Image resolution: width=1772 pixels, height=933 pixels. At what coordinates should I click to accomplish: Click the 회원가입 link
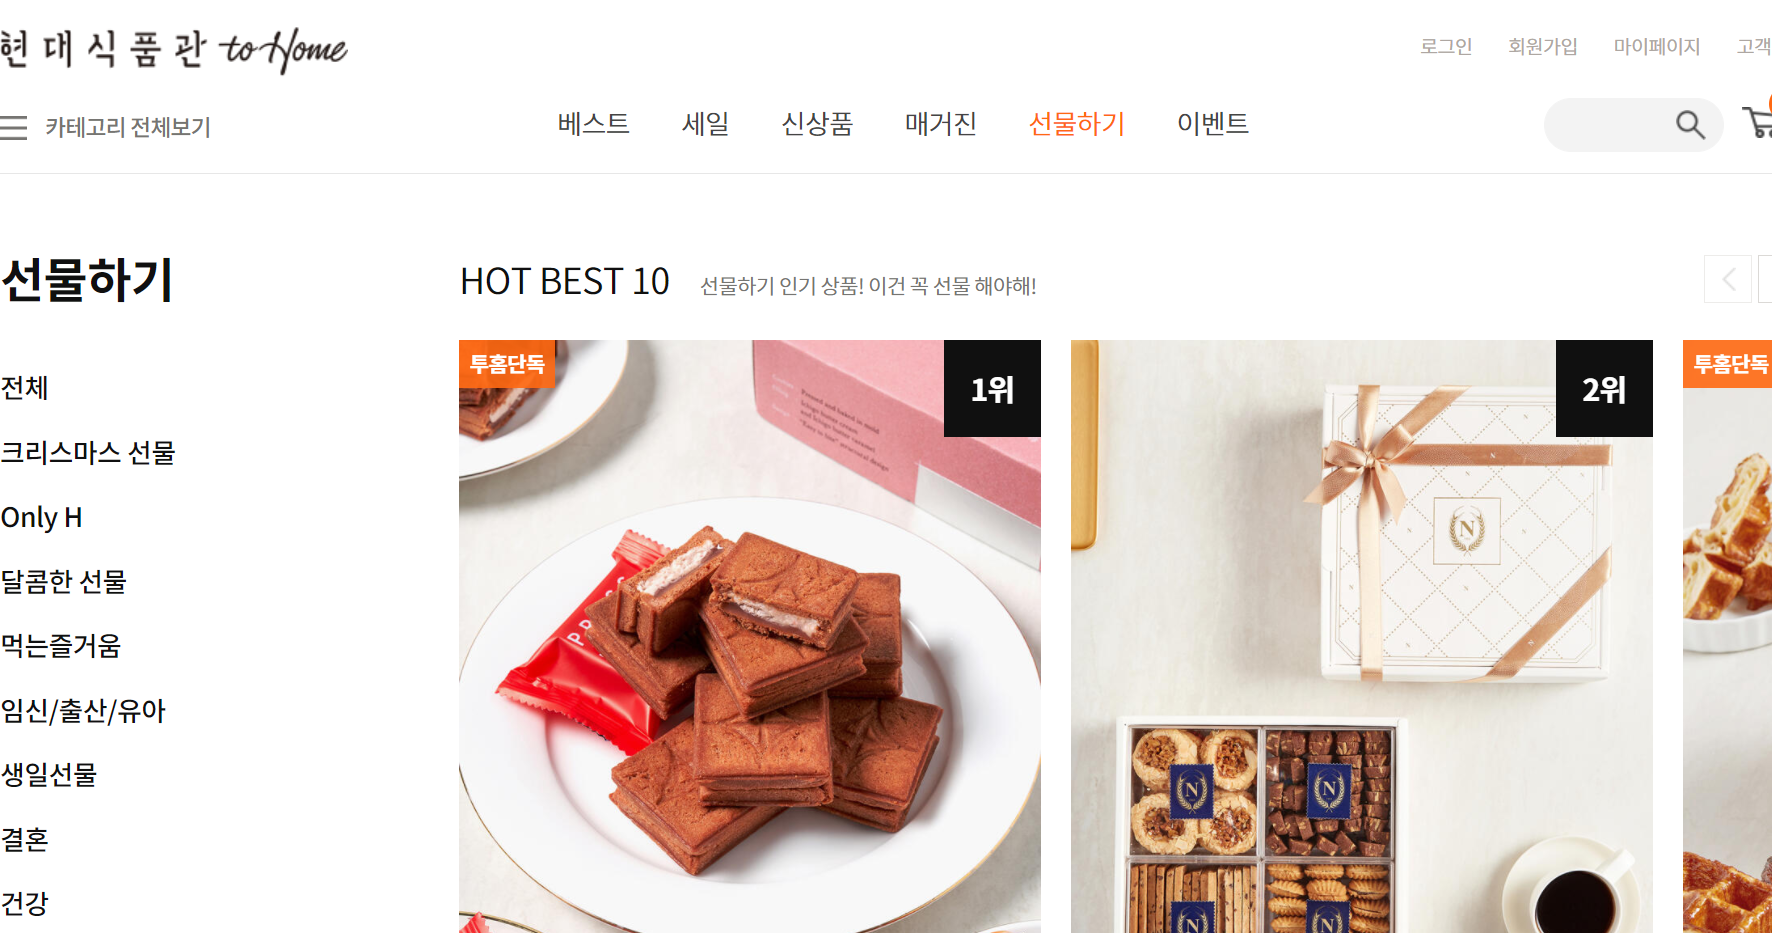[1543, 46]
